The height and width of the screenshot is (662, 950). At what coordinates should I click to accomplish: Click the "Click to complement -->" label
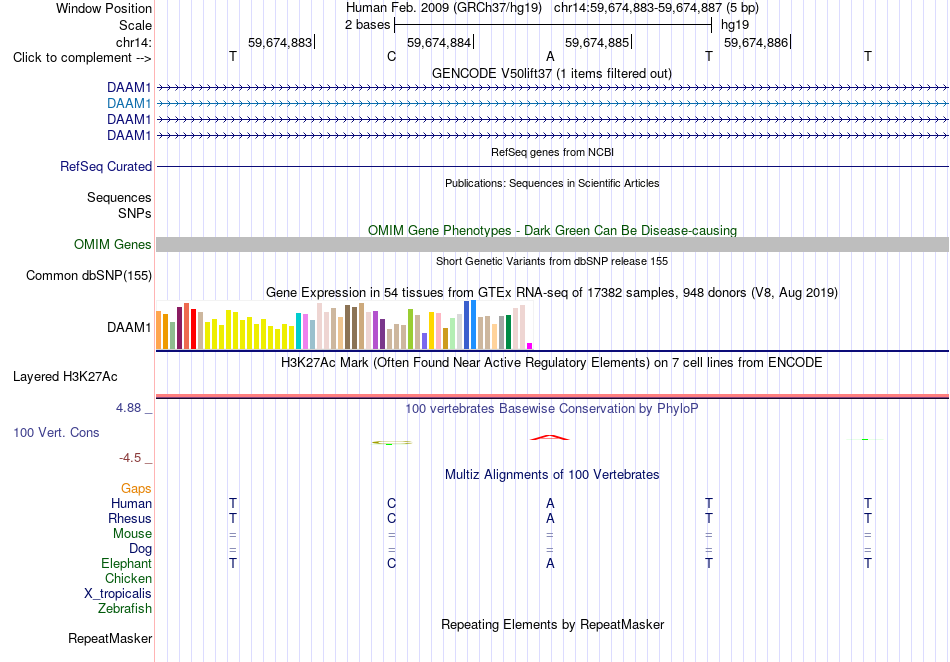pos(82,58)
